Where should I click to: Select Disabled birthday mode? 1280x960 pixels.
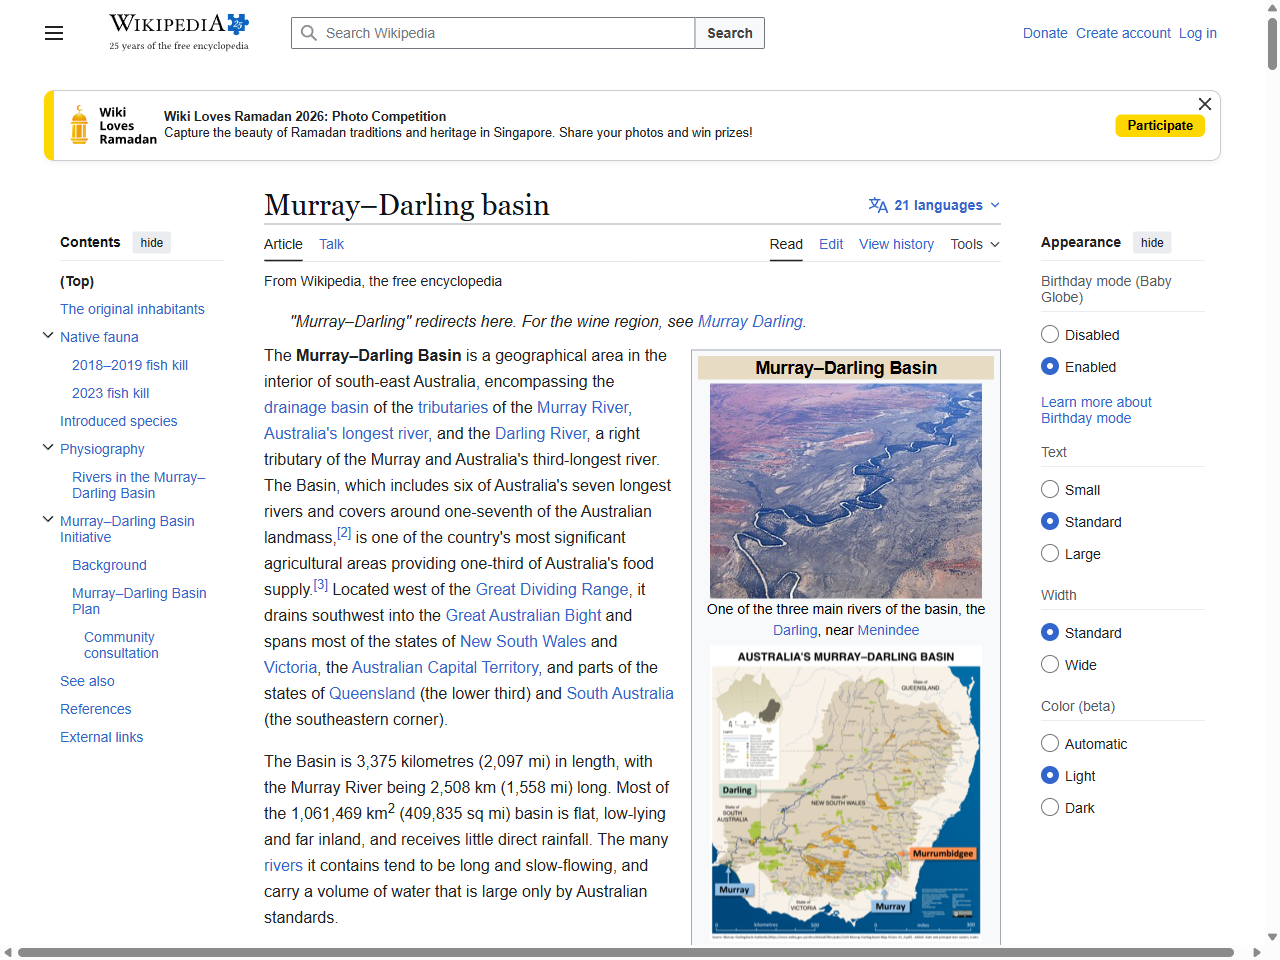(x=1050, y=334)
